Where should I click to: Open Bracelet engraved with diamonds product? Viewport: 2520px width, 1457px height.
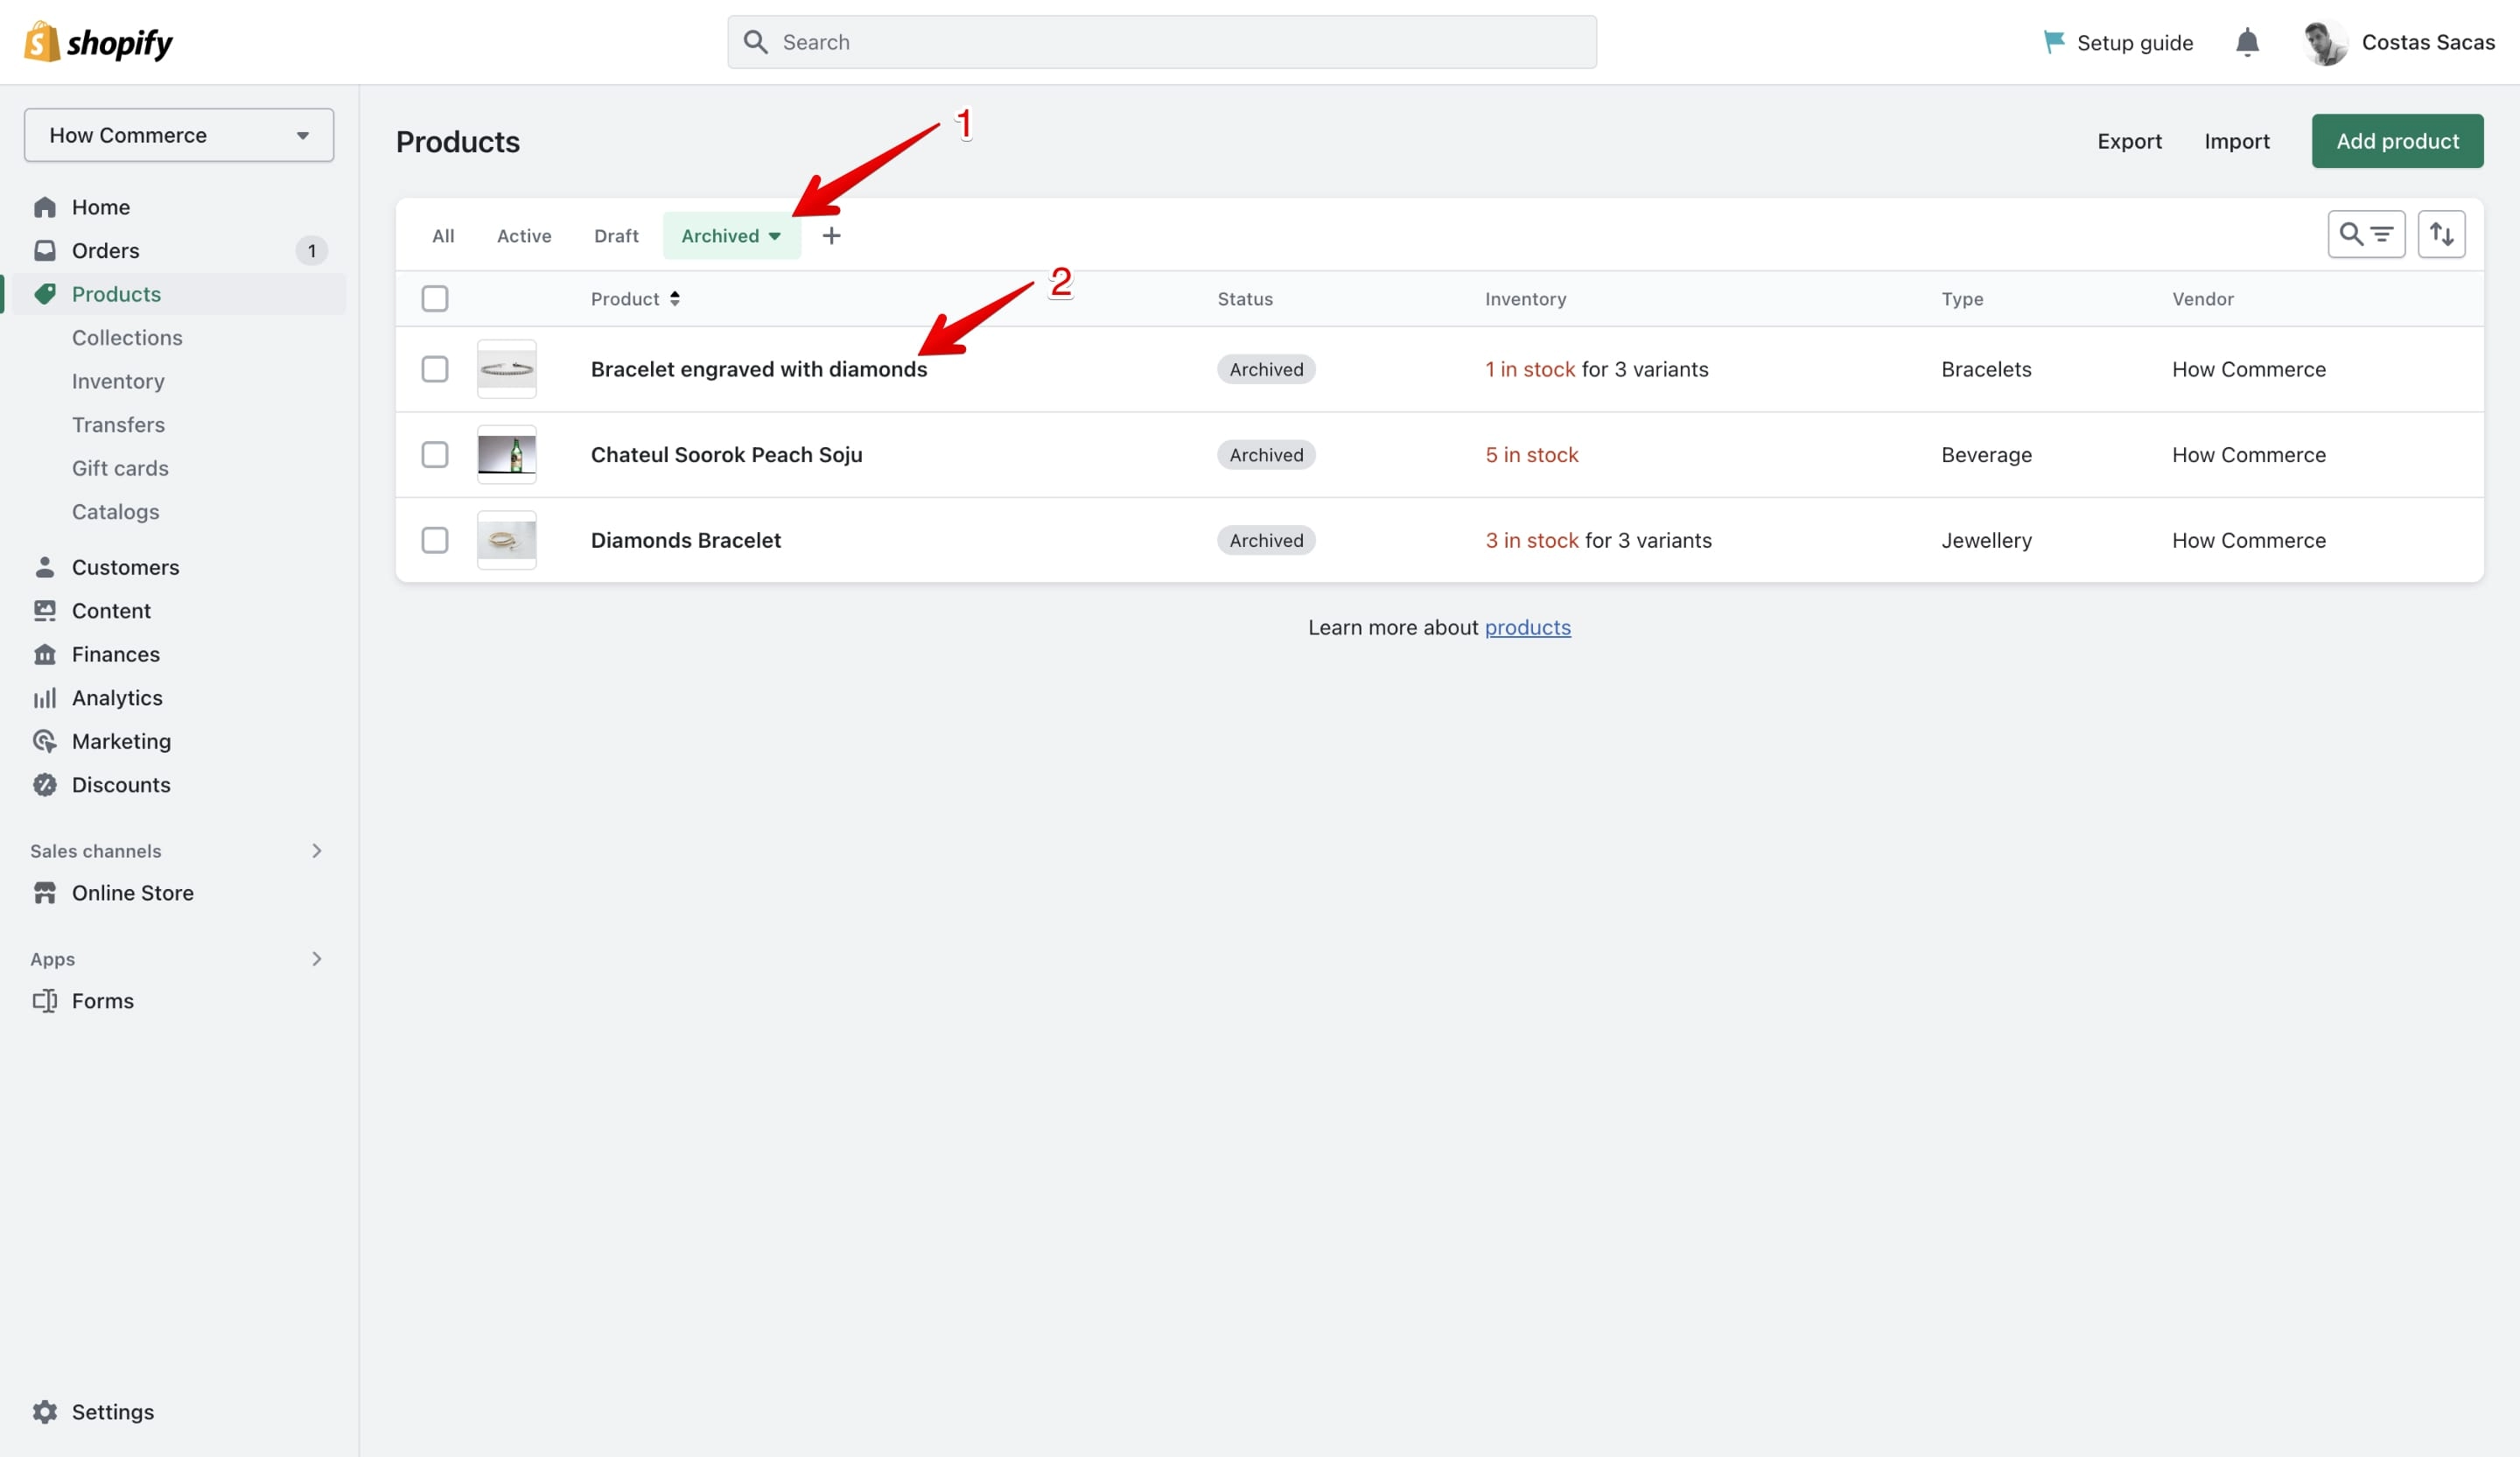click(759, 369)
